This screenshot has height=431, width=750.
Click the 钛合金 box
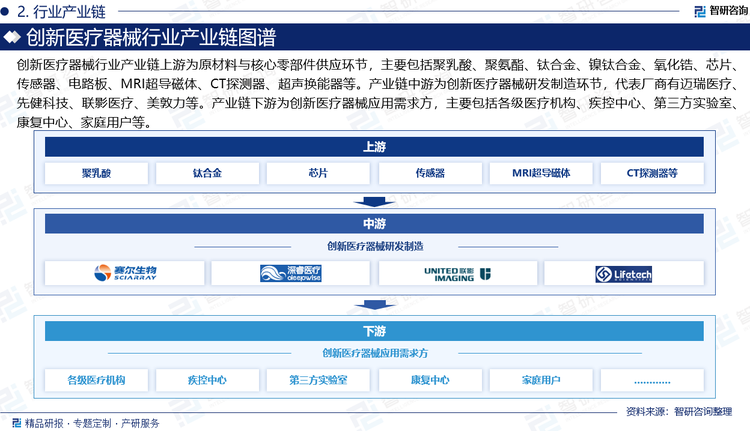207,173
